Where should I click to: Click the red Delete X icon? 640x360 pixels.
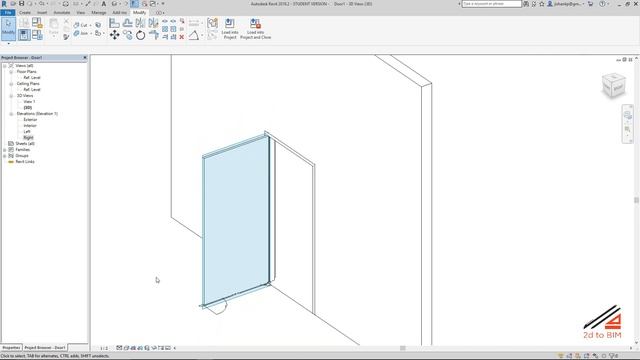tap(182, 37)
